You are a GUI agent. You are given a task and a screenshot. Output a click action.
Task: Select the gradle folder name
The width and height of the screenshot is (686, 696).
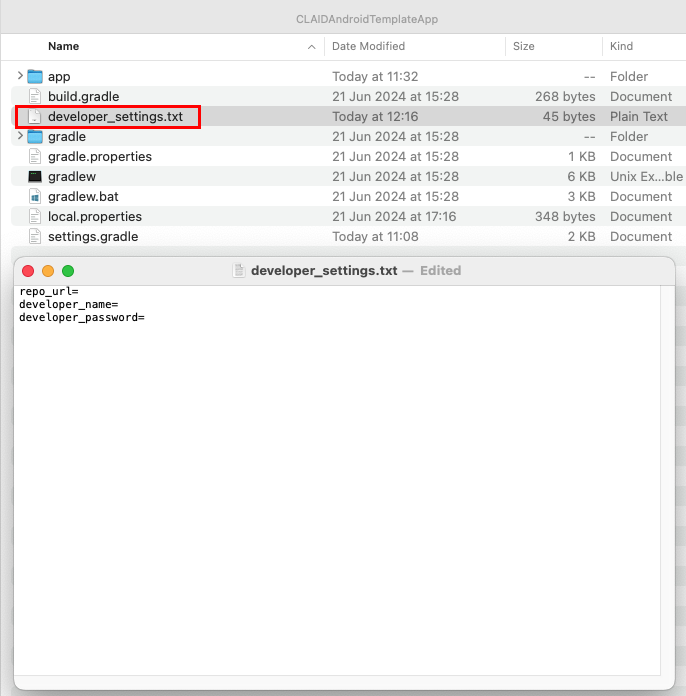67,136
